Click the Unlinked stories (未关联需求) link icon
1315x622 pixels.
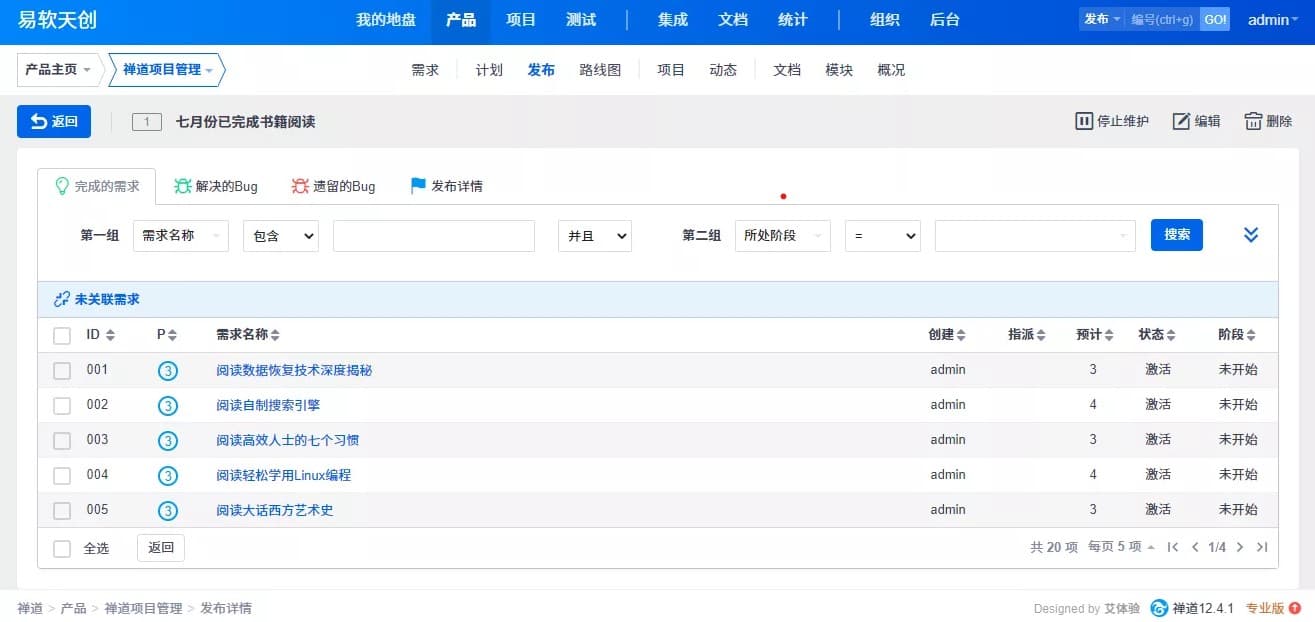[x=62, y=299]
